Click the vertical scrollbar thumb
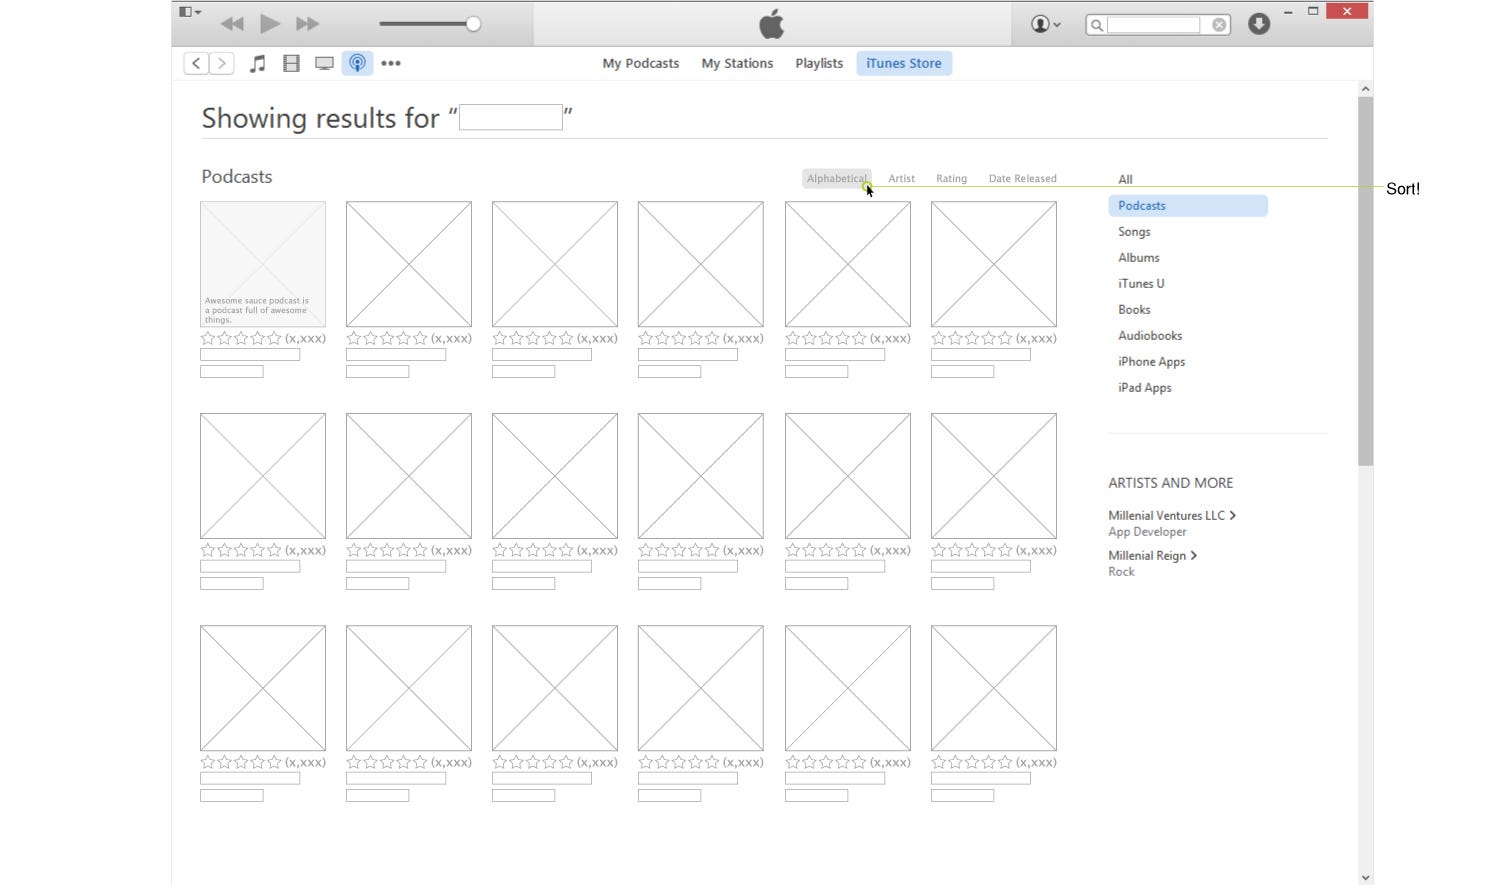Image resolution: width=1492 pixels, height=885 pixels. pos(1365,280)
